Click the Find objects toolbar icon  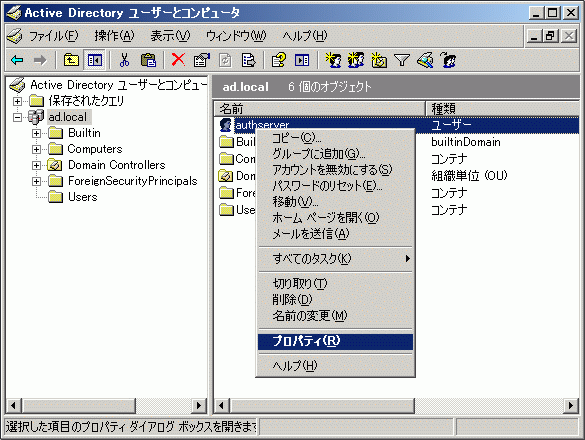click(x=425, y=60)
